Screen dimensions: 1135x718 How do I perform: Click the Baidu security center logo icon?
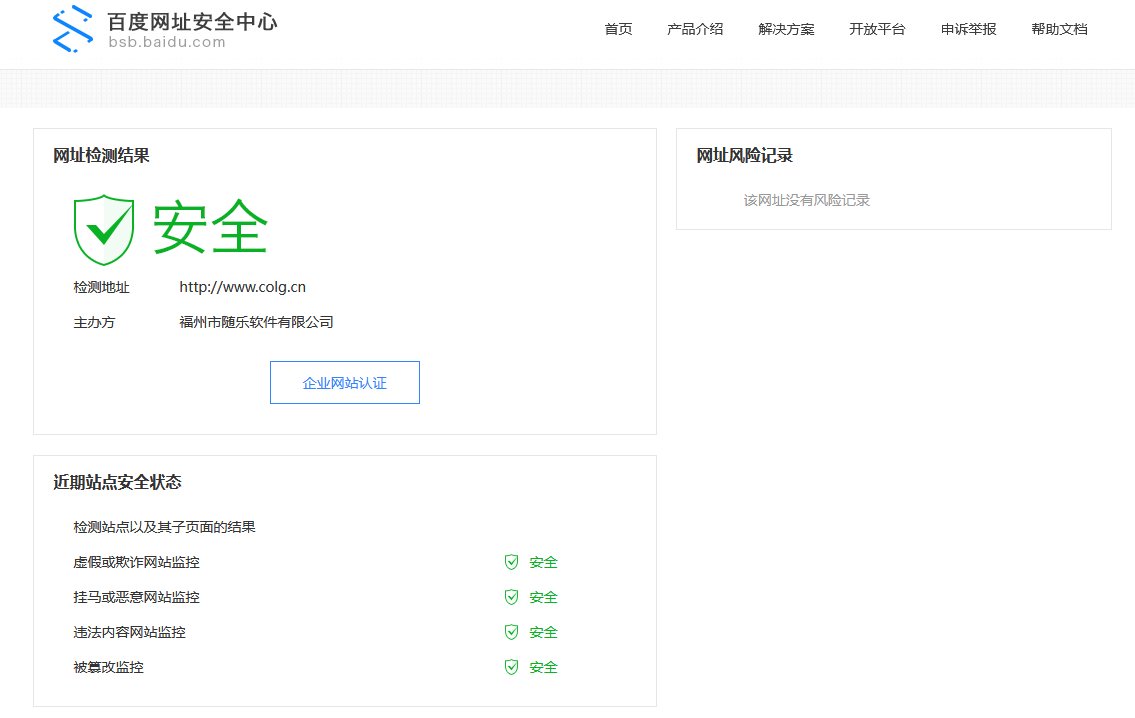(73, 29)
